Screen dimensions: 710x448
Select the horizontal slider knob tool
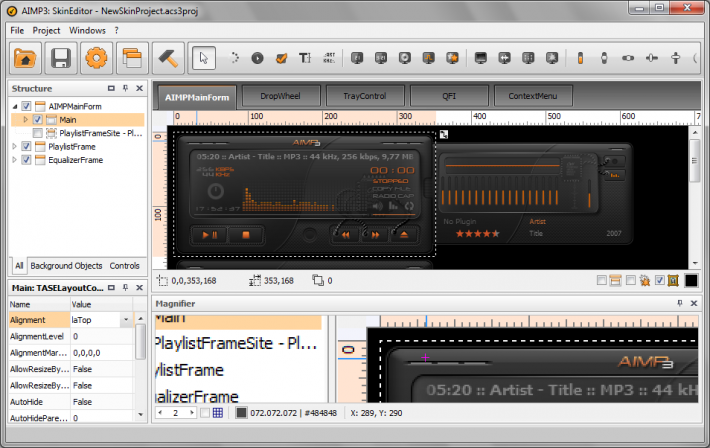tap(628, 58)
